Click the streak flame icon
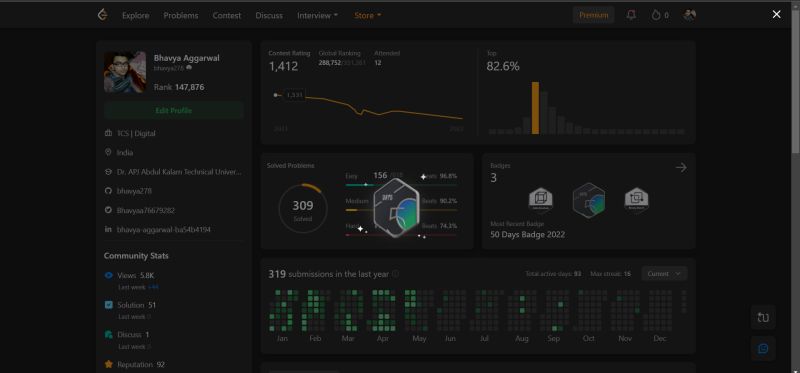 (656, 15)
